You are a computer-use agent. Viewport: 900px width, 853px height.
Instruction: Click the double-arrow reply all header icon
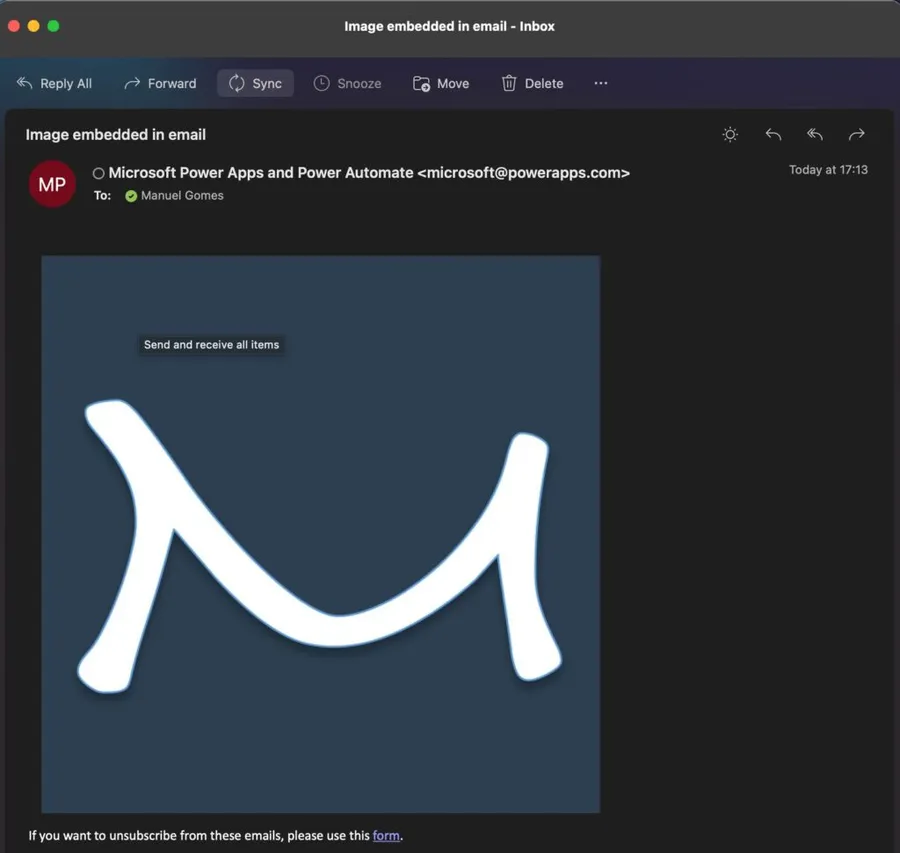(x=815, y=135)
